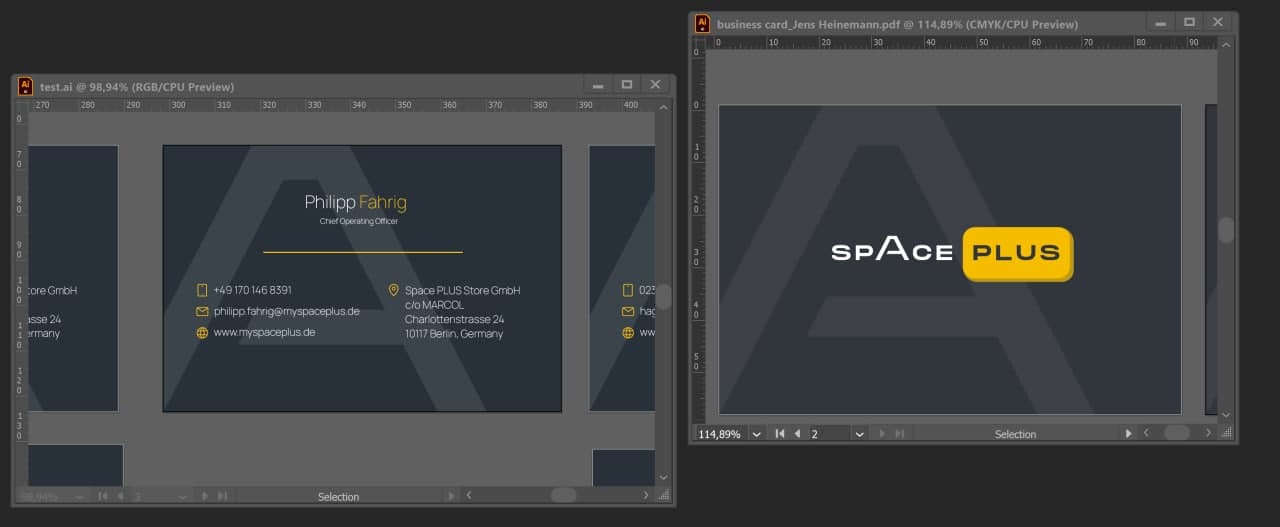Click the vertical scrollbar thumb in PDF window
Screen dimensions: 1280x527
click(x=1226, y=230)
